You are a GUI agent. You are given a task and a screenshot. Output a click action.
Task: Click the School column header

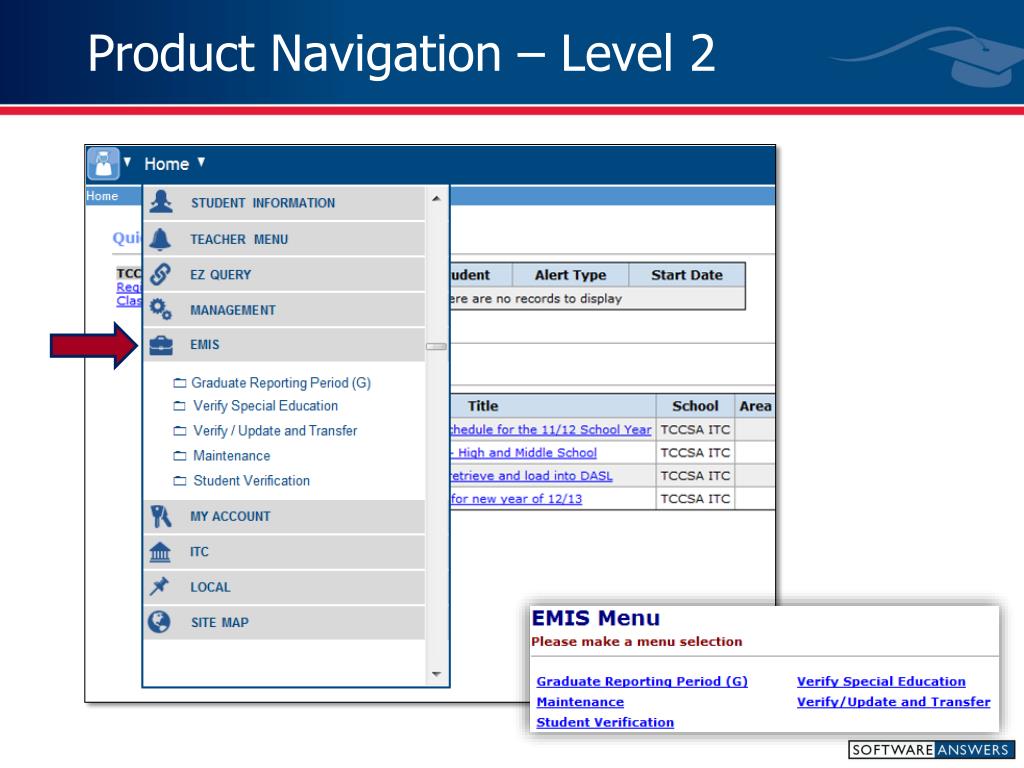696,406
